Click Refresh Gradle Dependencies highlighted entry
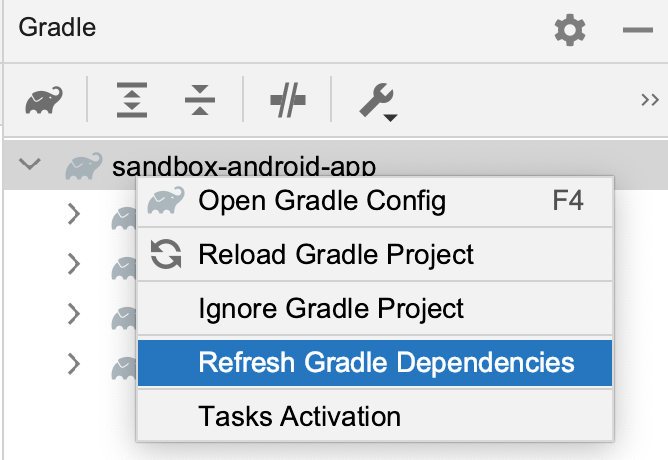The height and width of the screenshot is (460, 668). (x=375, y=362)
